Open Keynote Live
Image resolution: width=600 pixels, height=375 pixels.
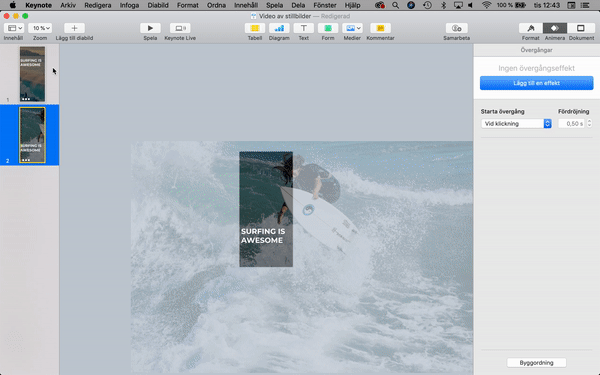coord(180,28)
